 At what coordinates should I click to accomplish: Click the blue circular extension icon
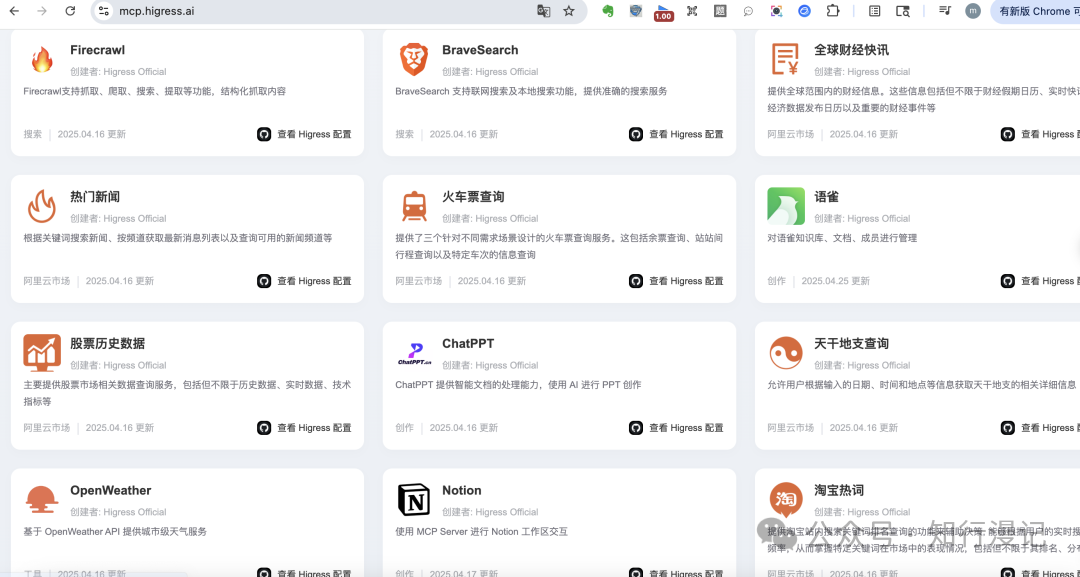tap(804, 11)
